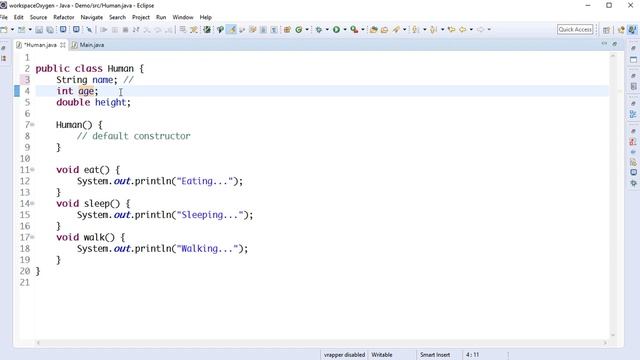Click the Open Task icon next to Open Type
Viewport: 640px width, 360px height.
[x=384, y=29]
